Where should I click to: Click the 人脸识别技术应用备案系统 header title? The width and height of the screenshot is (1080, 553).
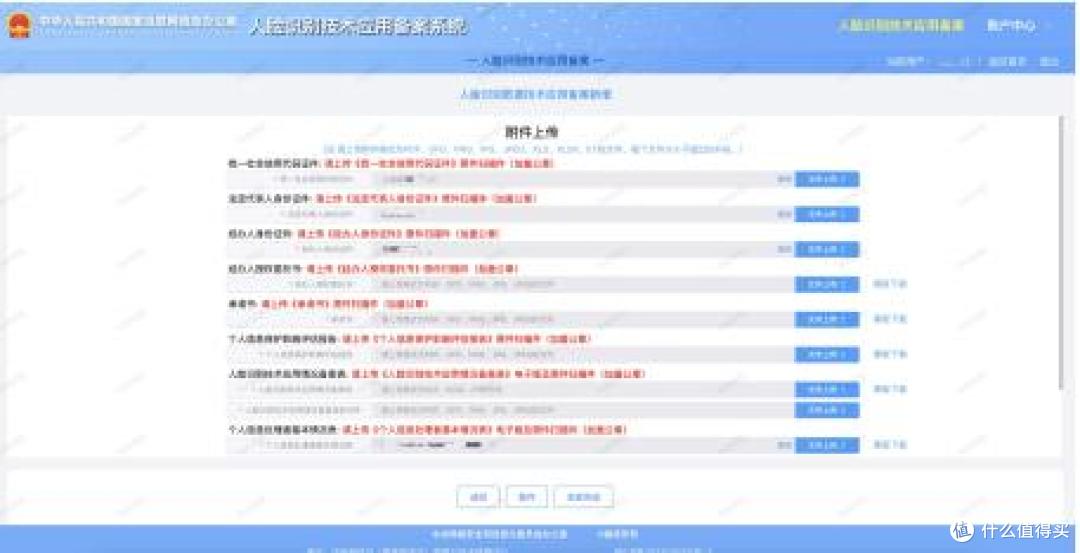[357, 26]
